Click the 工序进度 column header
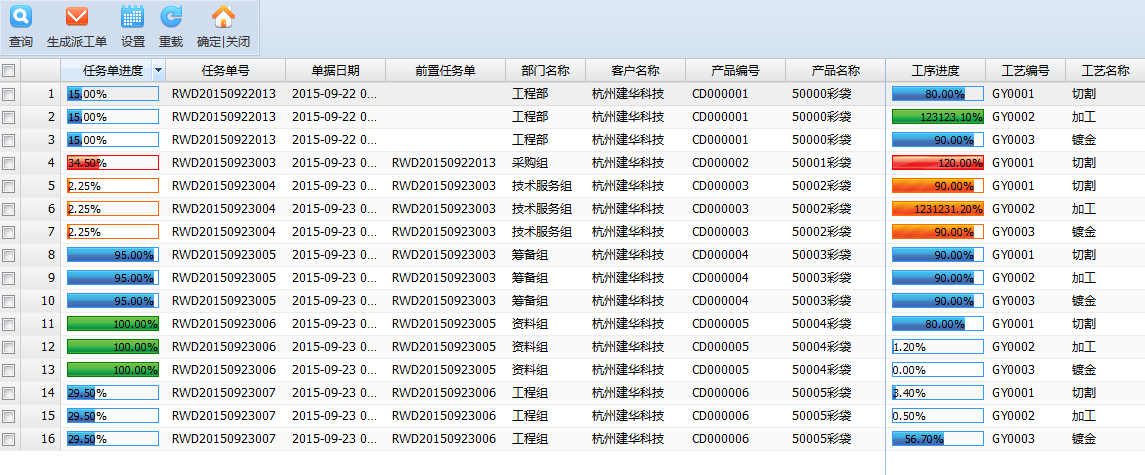 [935, 71]
